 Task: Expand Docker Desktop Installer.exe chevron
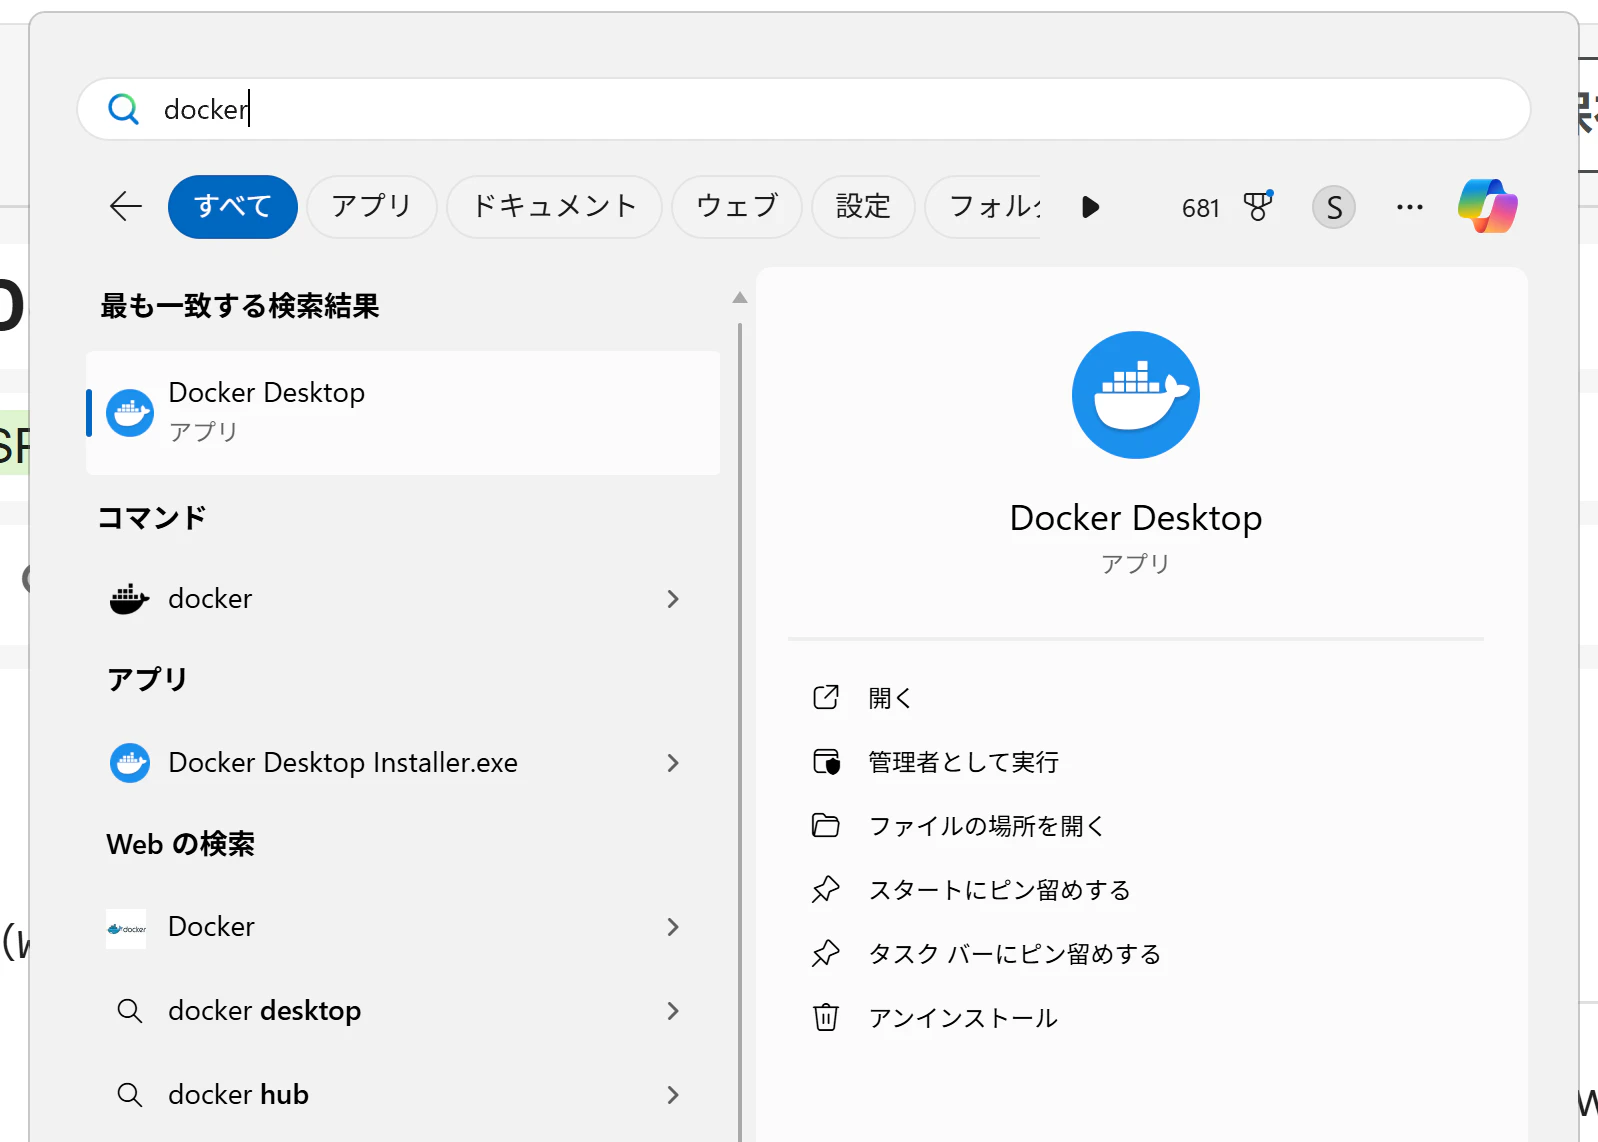tap(673, 763)
